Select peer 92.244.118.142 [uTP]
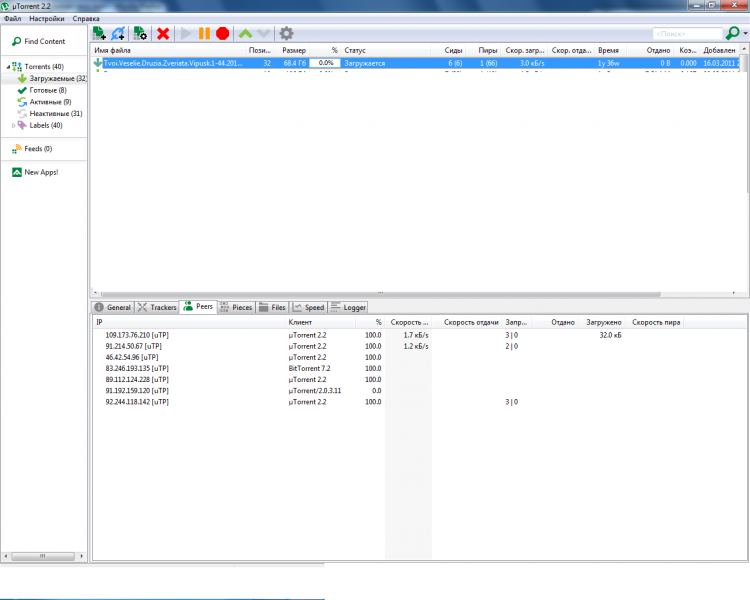The height and width of the screenshot is (600, 750). click(137, 402)
